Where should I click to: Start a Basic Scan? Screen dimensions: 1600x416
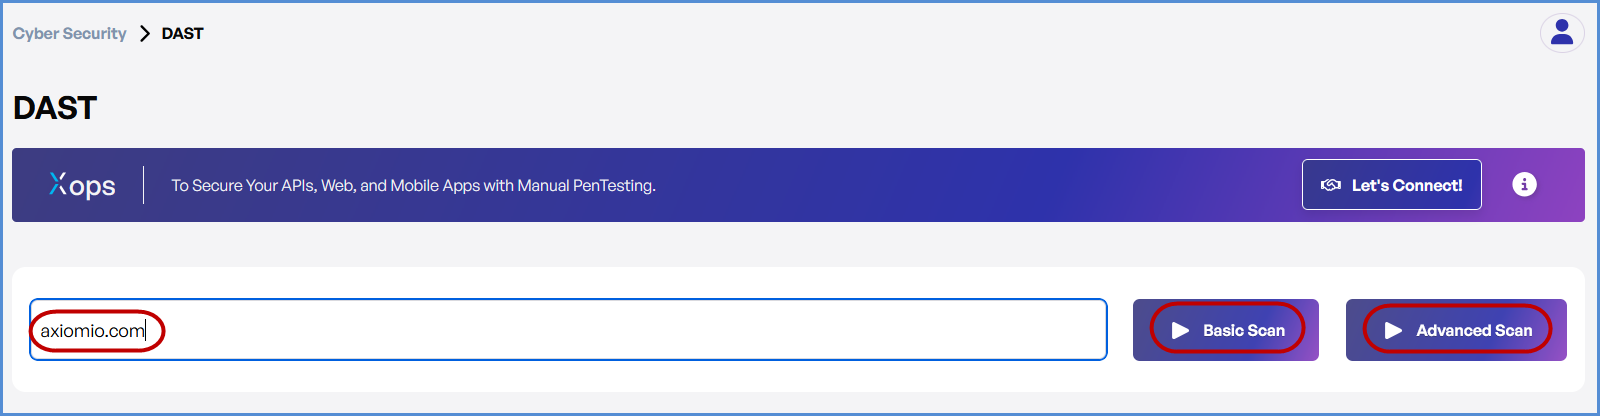point(1226,330)
